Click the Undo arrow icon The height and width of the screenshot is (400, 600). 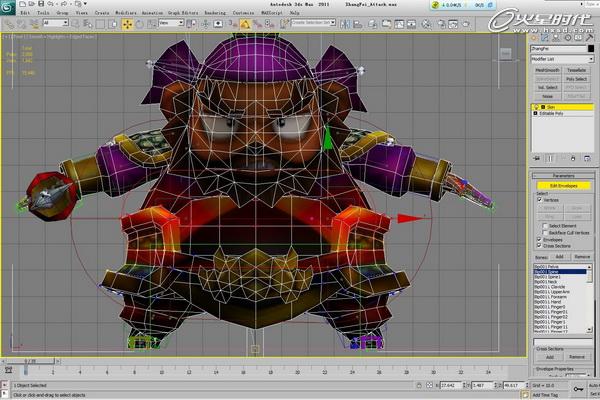(51, 4)
